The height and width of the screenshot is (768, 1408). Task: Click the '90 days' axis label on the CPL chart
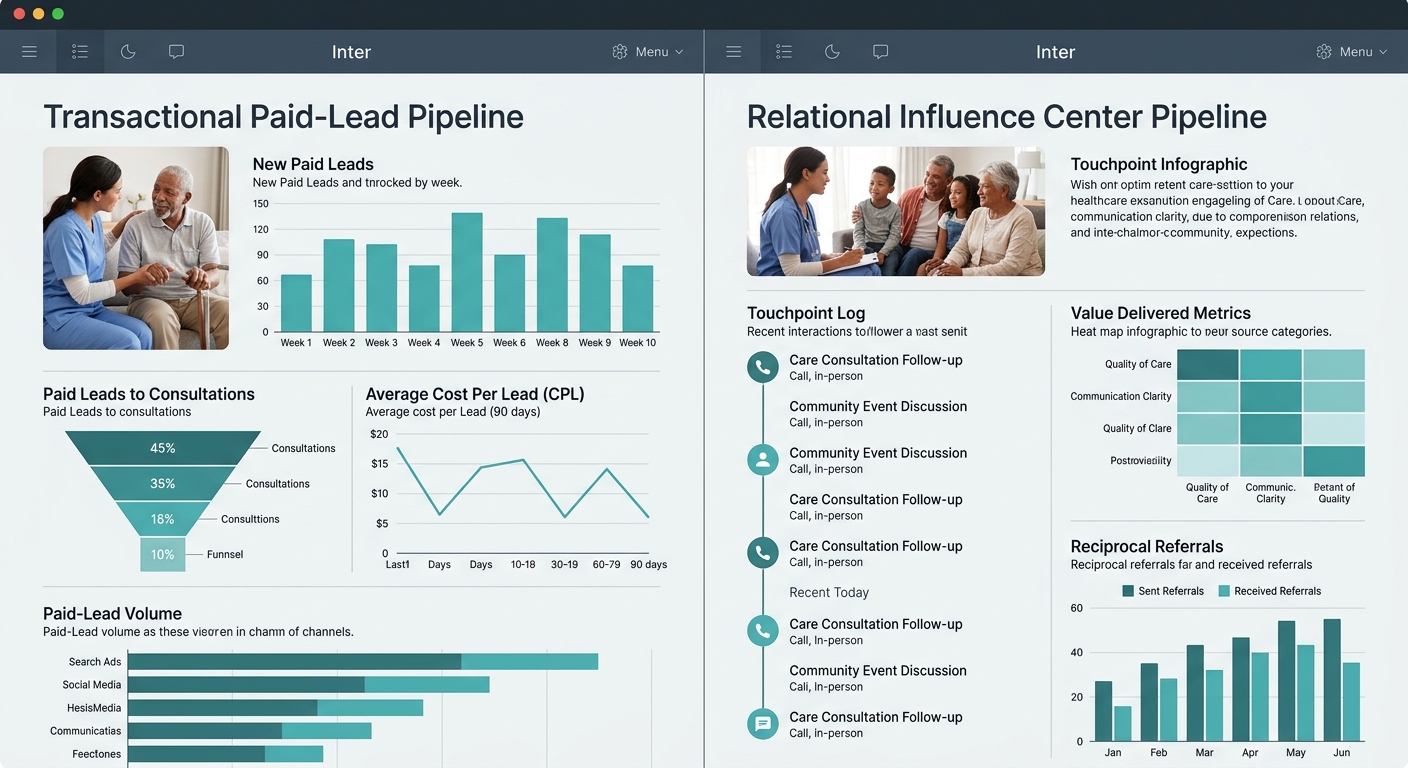tap(649, 565)
